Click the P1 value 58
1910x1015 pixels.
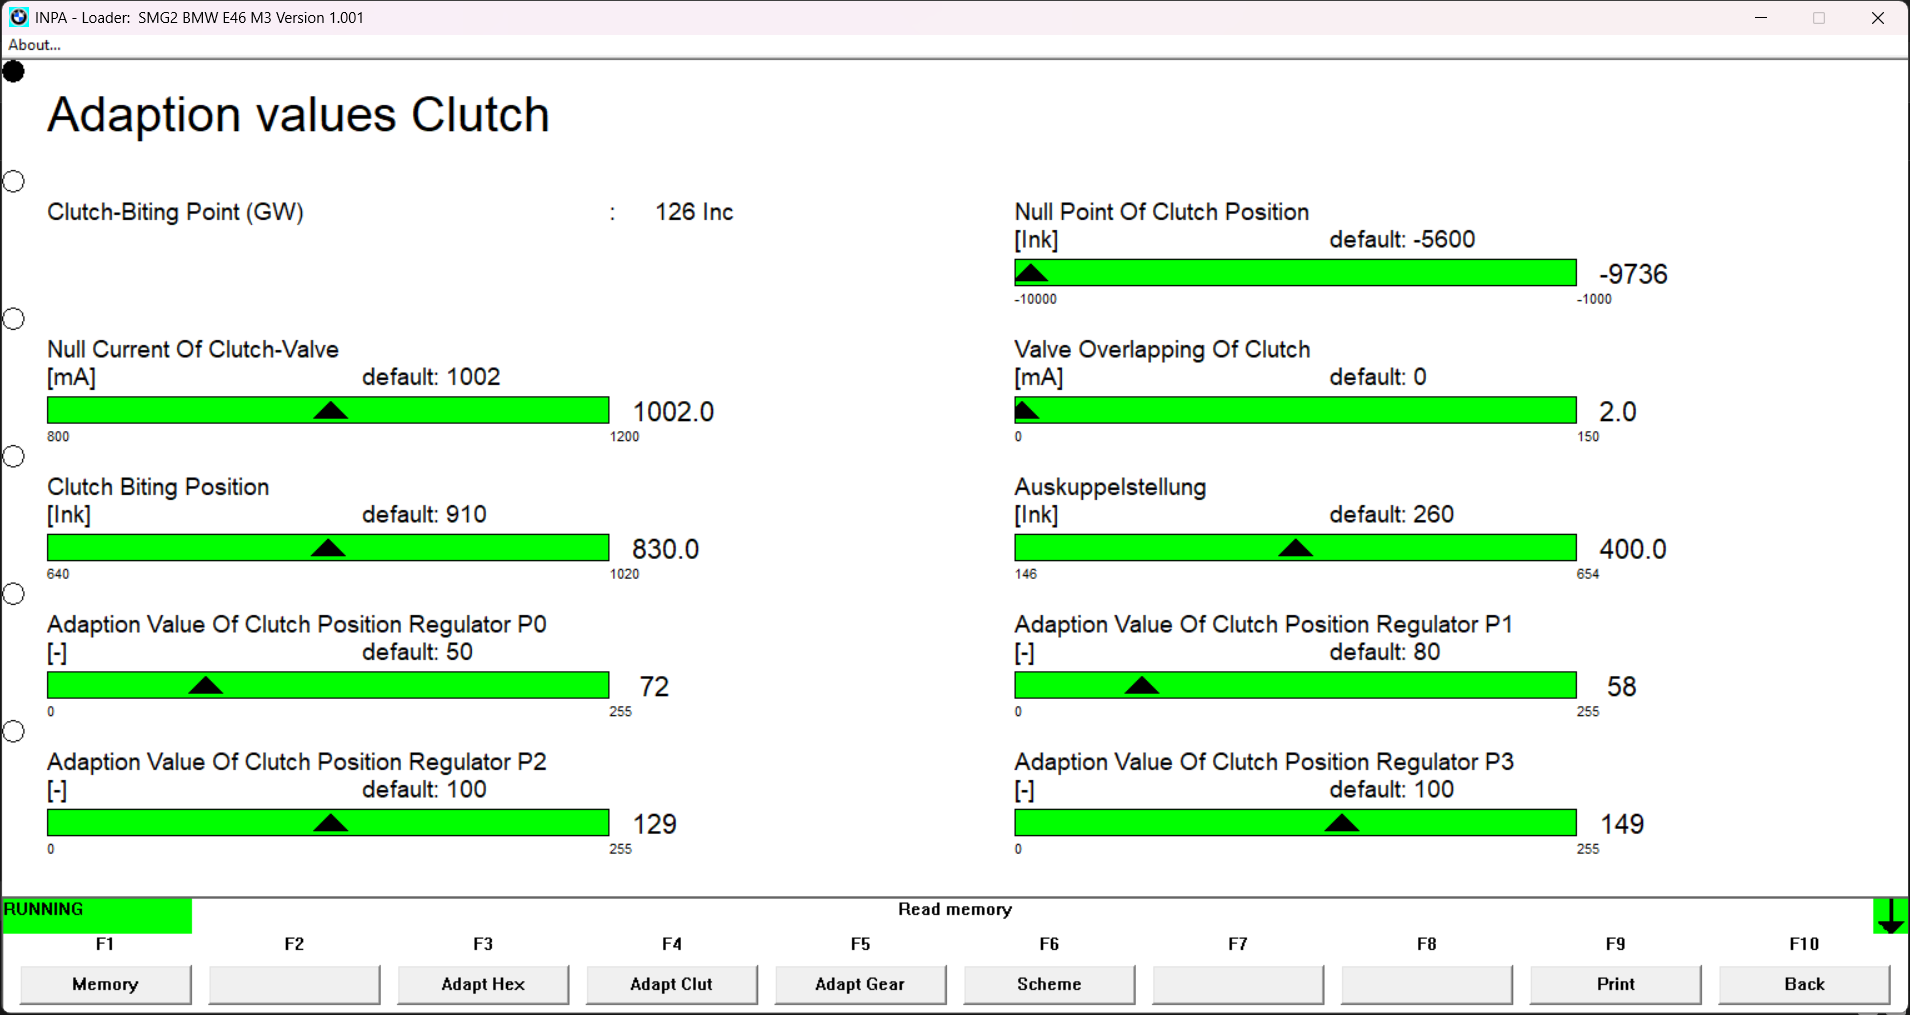click(x=1621, y=687)
